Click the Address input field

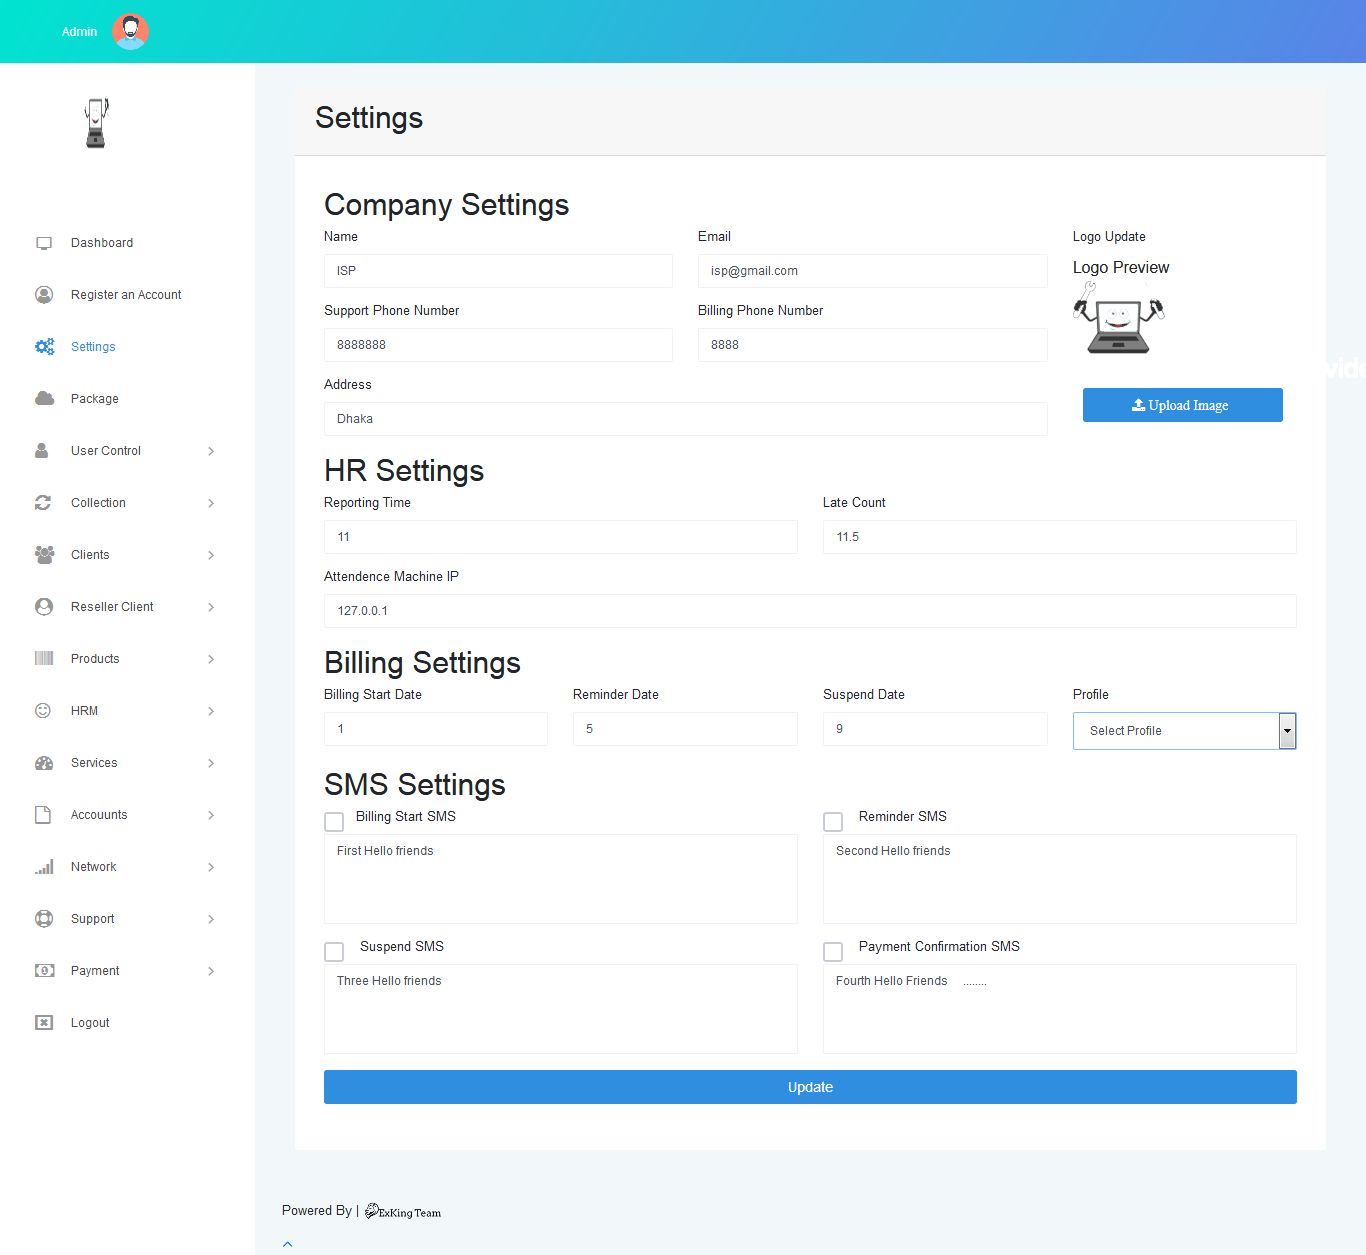pyautogui.click(x=686, y=419)
